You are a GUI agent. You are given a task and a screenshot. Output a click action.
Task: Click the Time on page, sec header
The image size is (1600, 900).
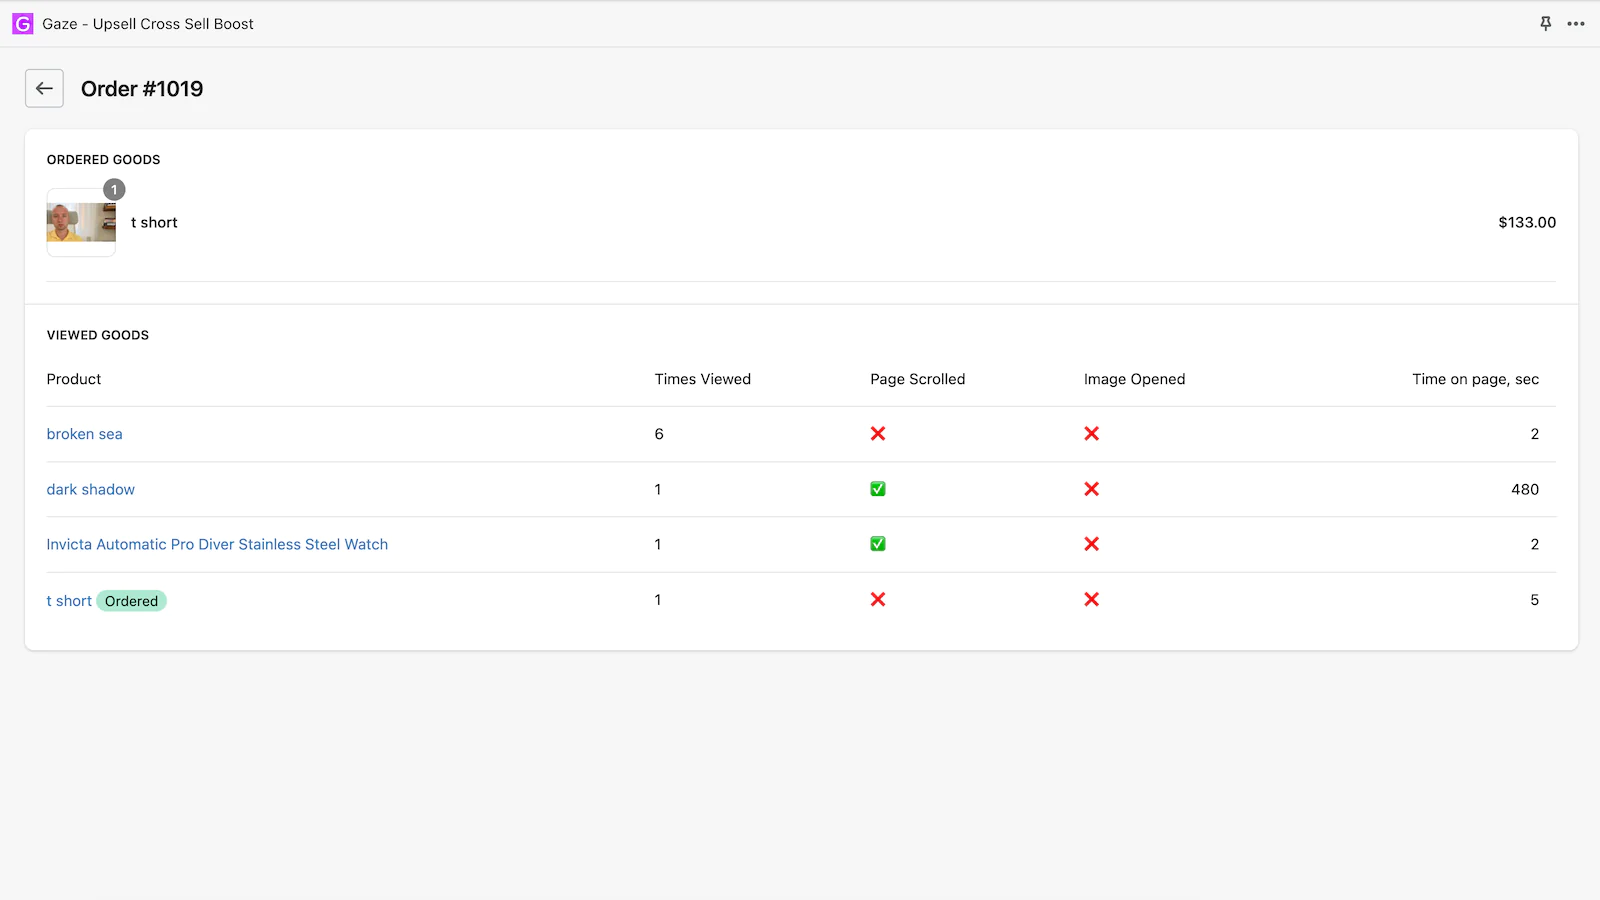[1475, 379]
